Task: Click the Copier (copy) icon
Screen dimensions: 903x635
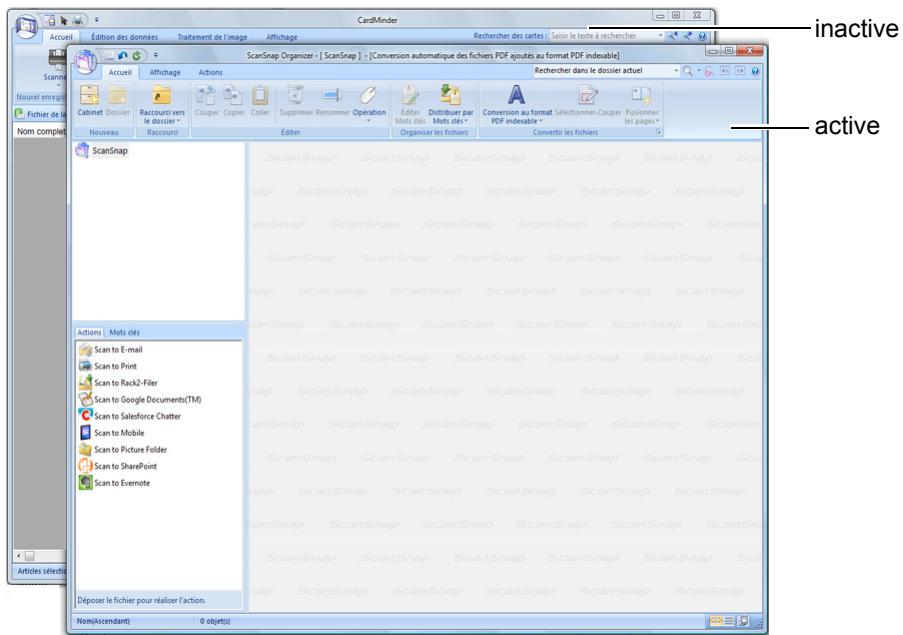Action: (233, 95)
